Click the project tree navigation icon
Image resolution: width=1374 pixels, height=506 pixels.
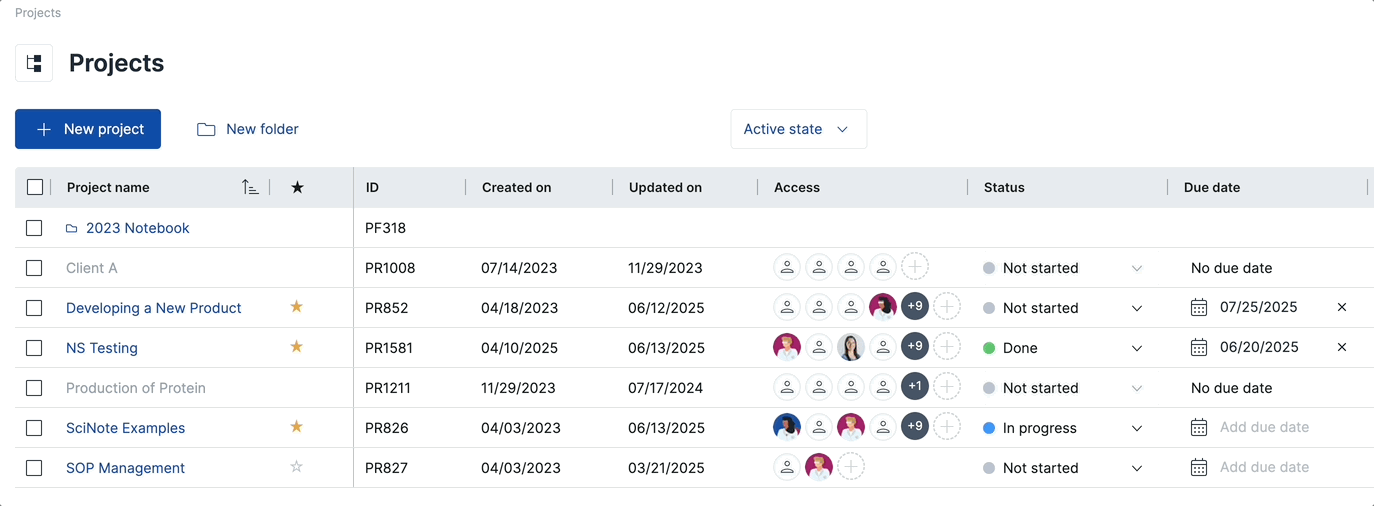[x=34, y=63]
